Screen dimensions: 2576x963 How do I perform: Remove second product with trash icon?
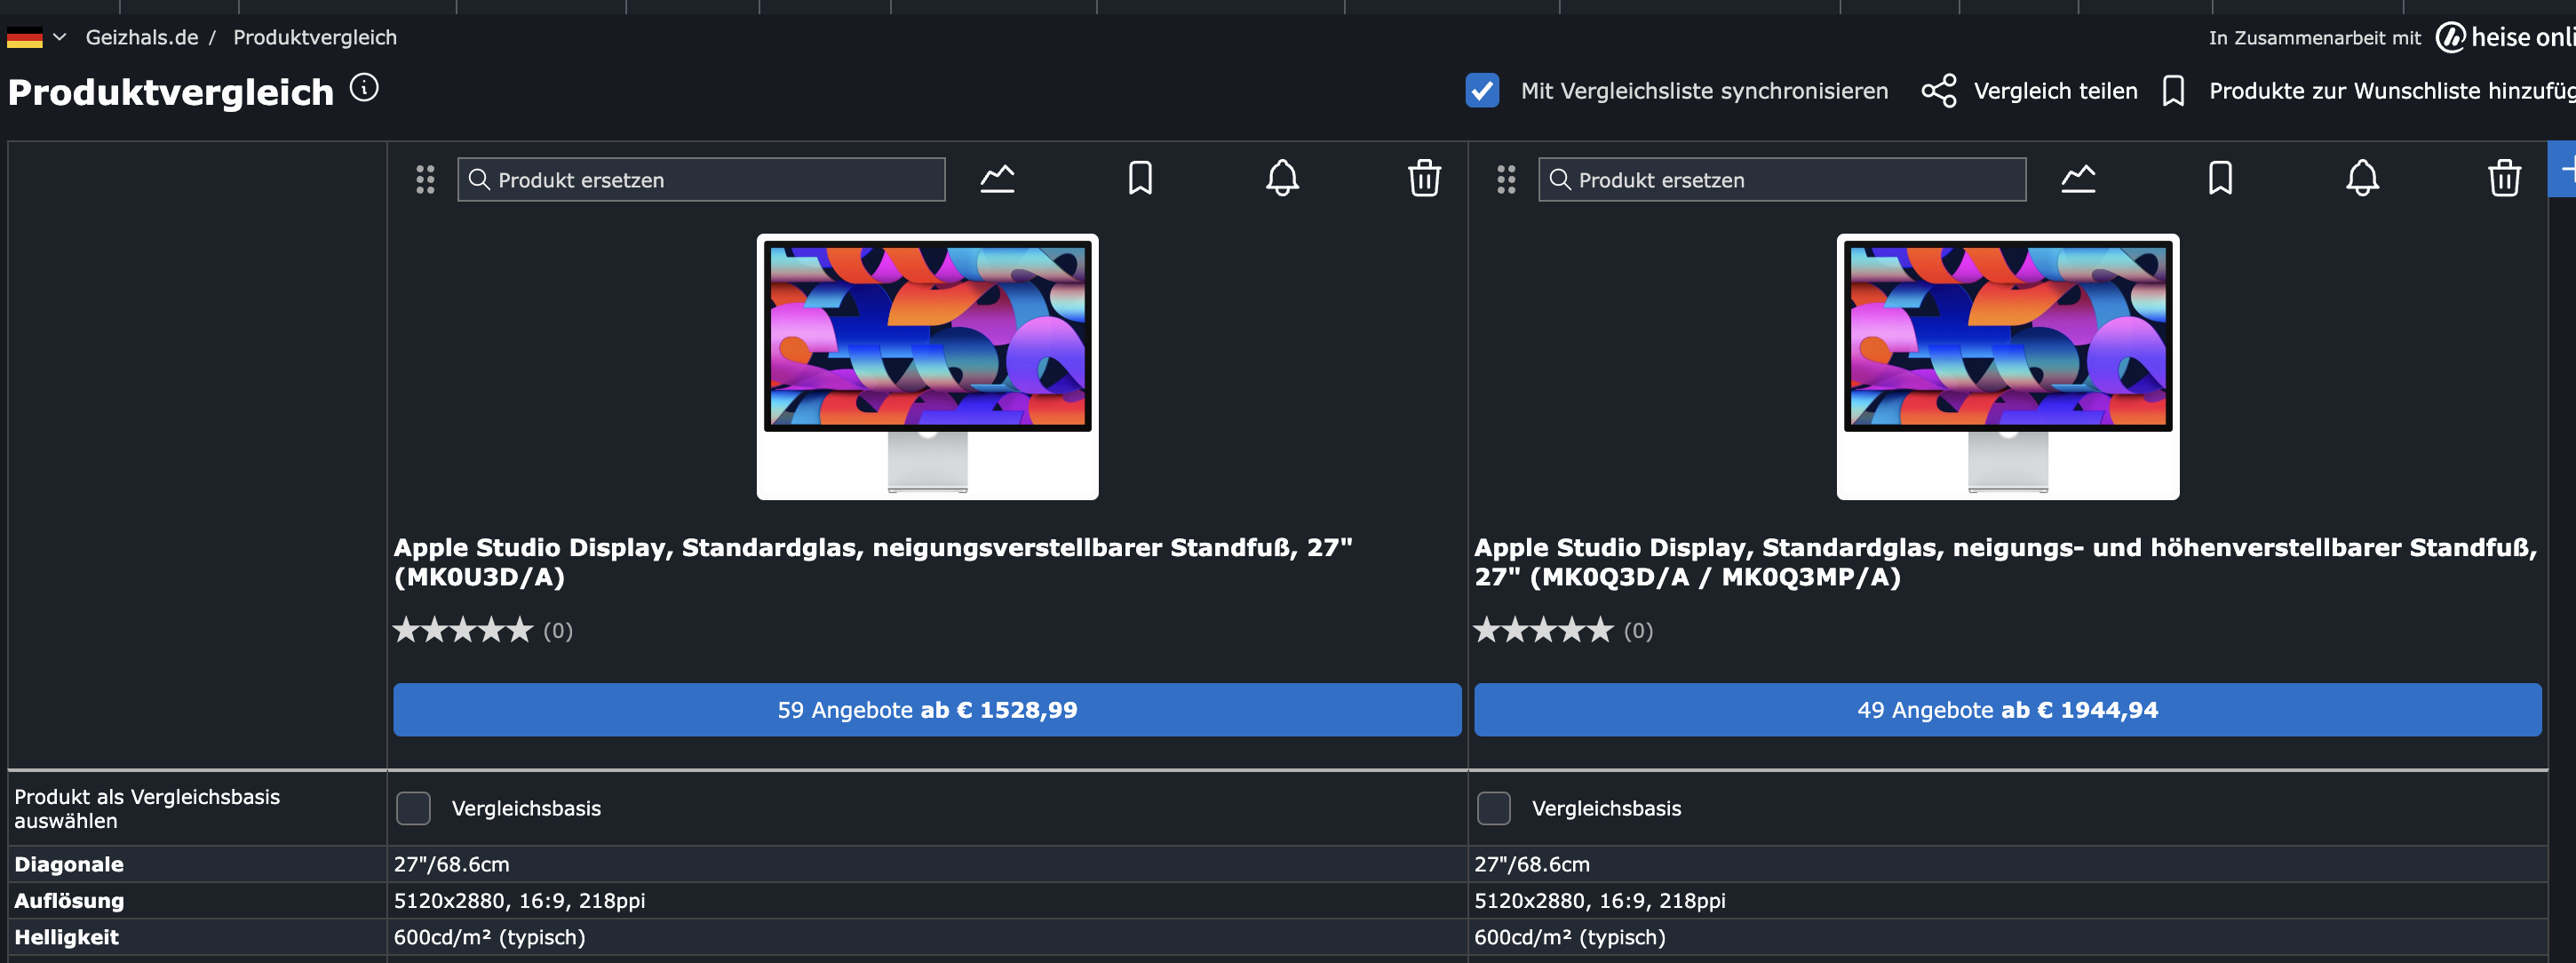2504,179
